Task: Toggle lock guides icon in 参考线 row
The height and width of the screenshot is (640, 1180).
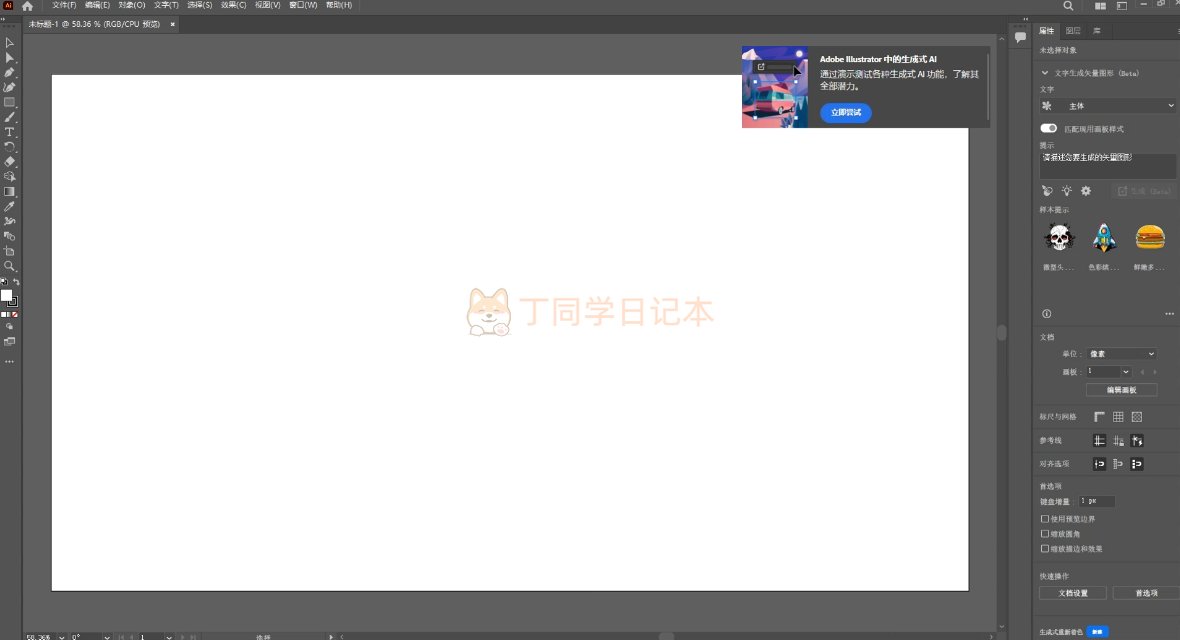Action: point(1118,440)
